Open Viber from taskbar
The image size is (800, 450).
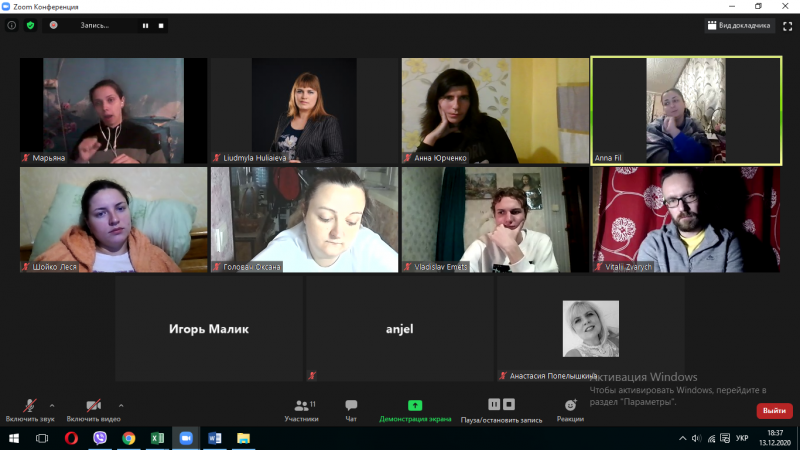pyautogui.click(x=100, y=438)
